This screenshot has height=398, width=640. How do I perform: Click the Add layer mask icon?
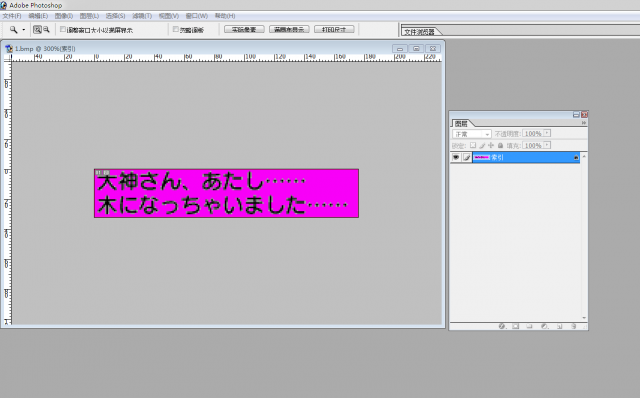[x=516, y=326]
